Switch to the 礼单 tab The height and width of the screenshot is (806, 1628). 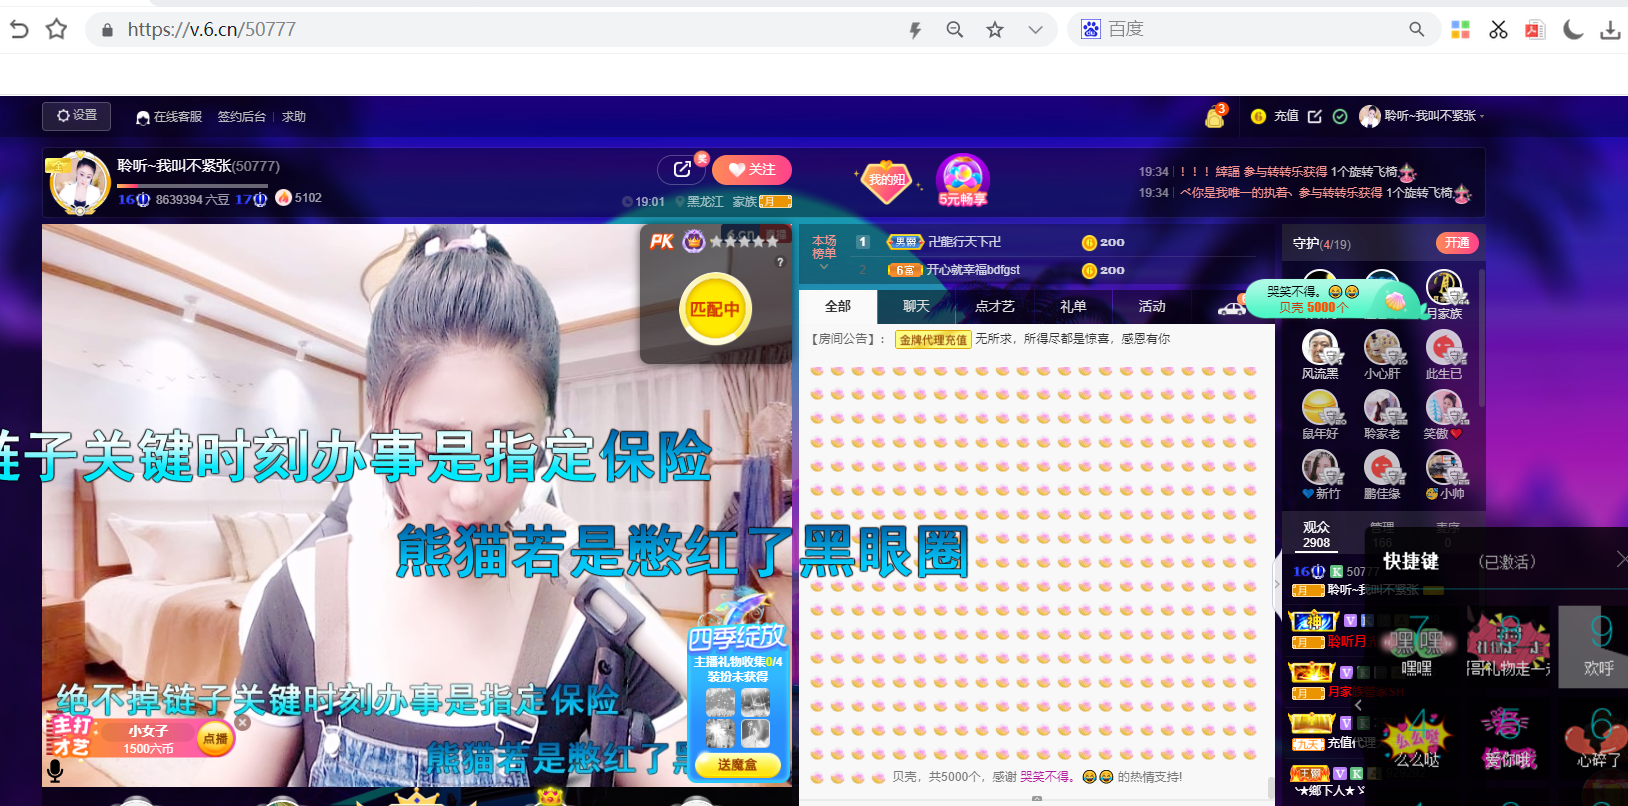tap(1073, 306)
